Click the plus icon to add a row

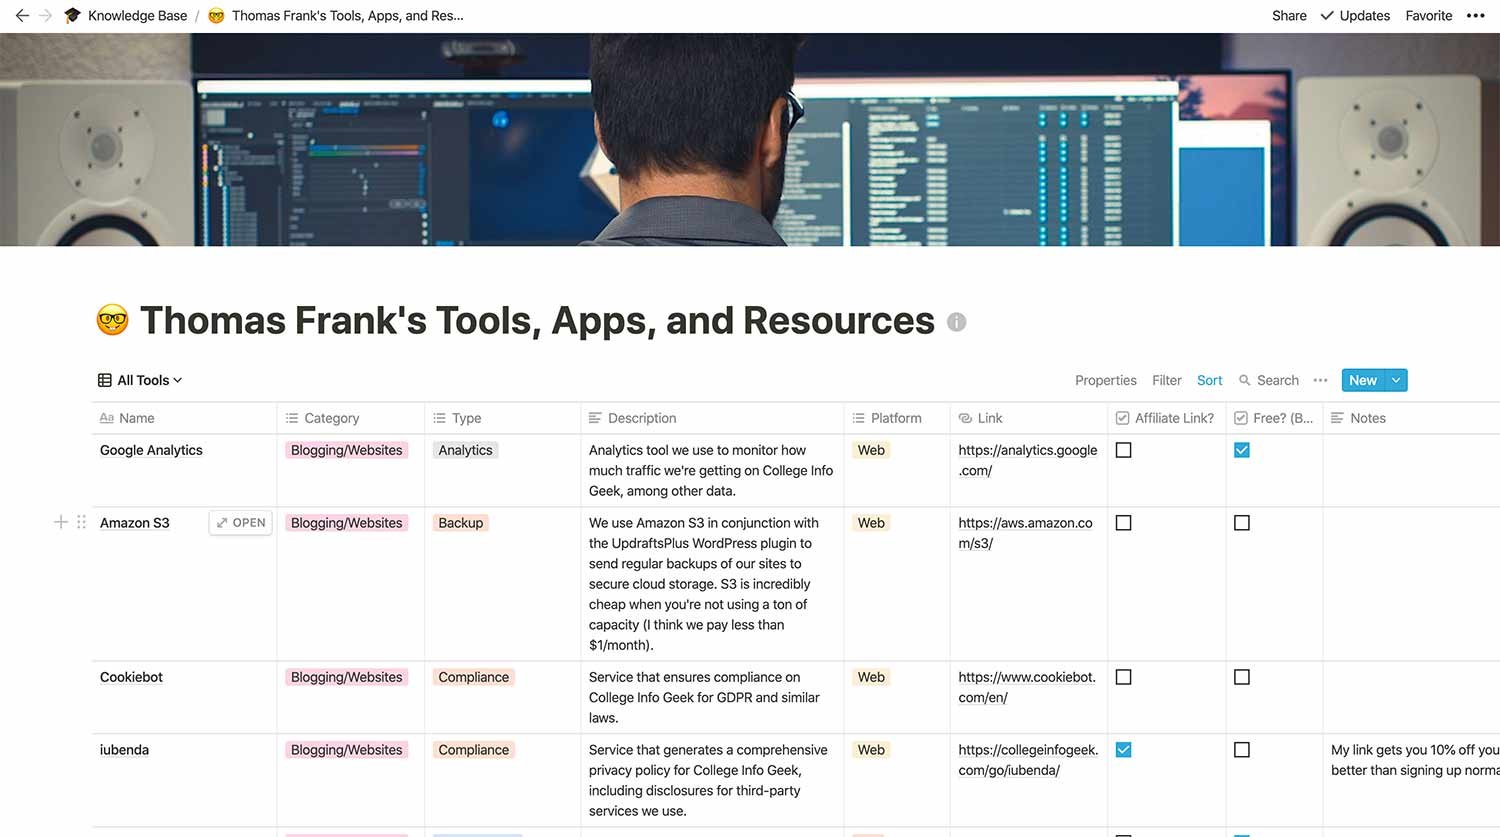pos(60,522)
